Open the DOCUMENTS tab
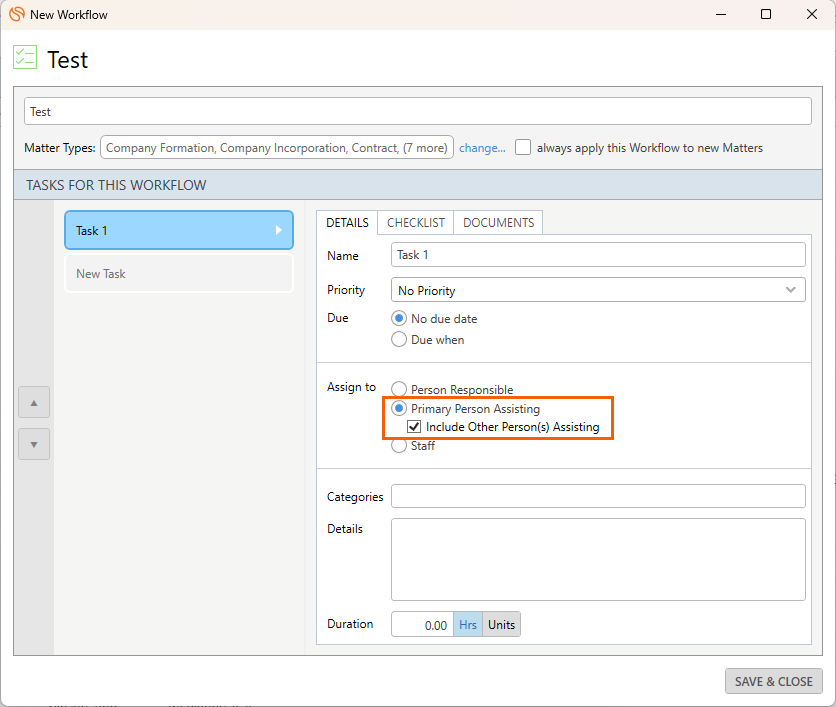 coord(498,223)
